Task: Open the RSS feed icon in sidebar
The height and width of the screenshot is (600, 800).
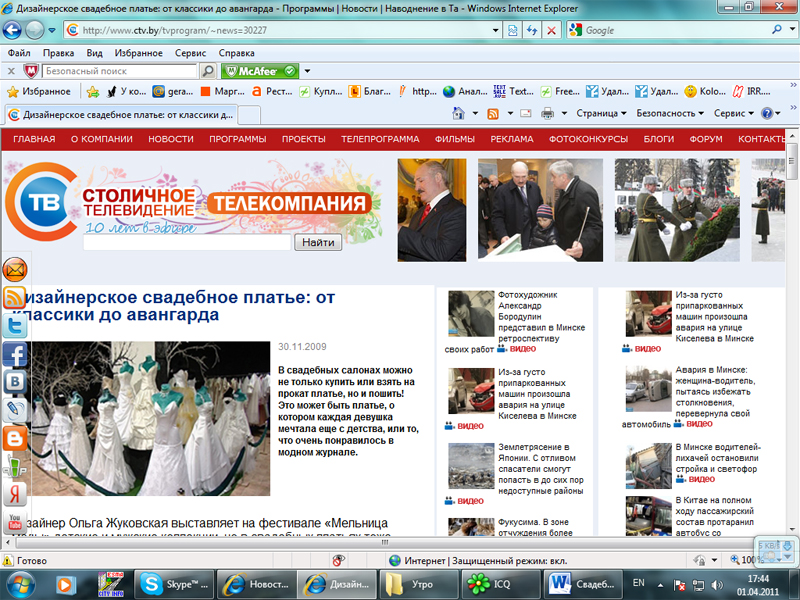Action: tap(15, 297)
